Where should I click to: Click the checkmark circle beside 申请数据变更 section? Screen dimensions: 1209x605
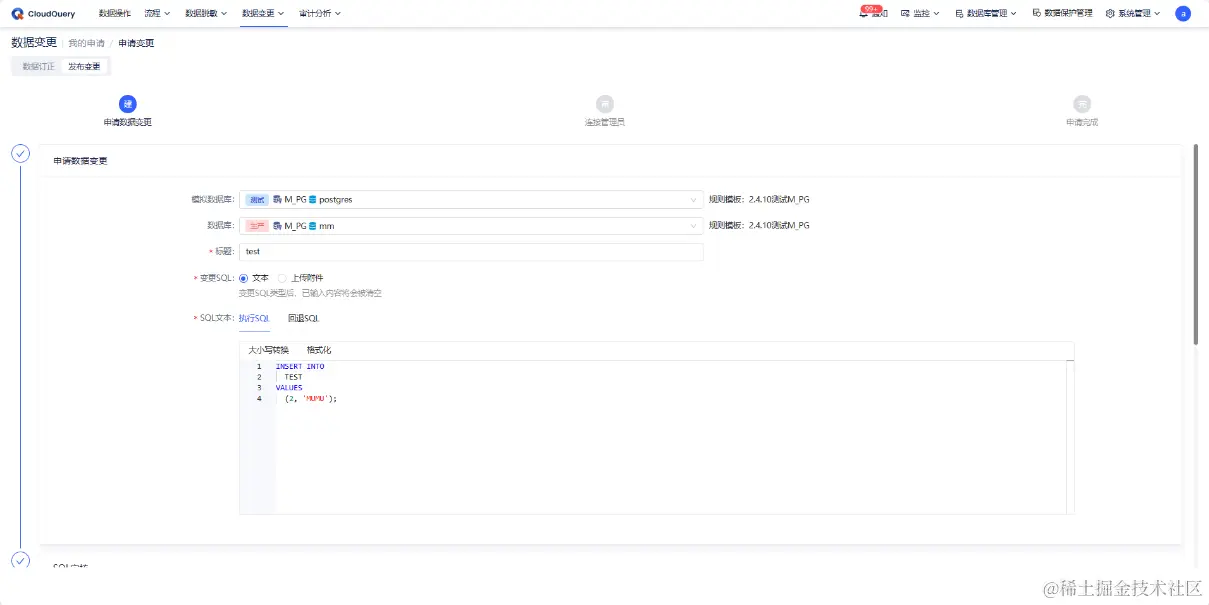coord(20,153)
